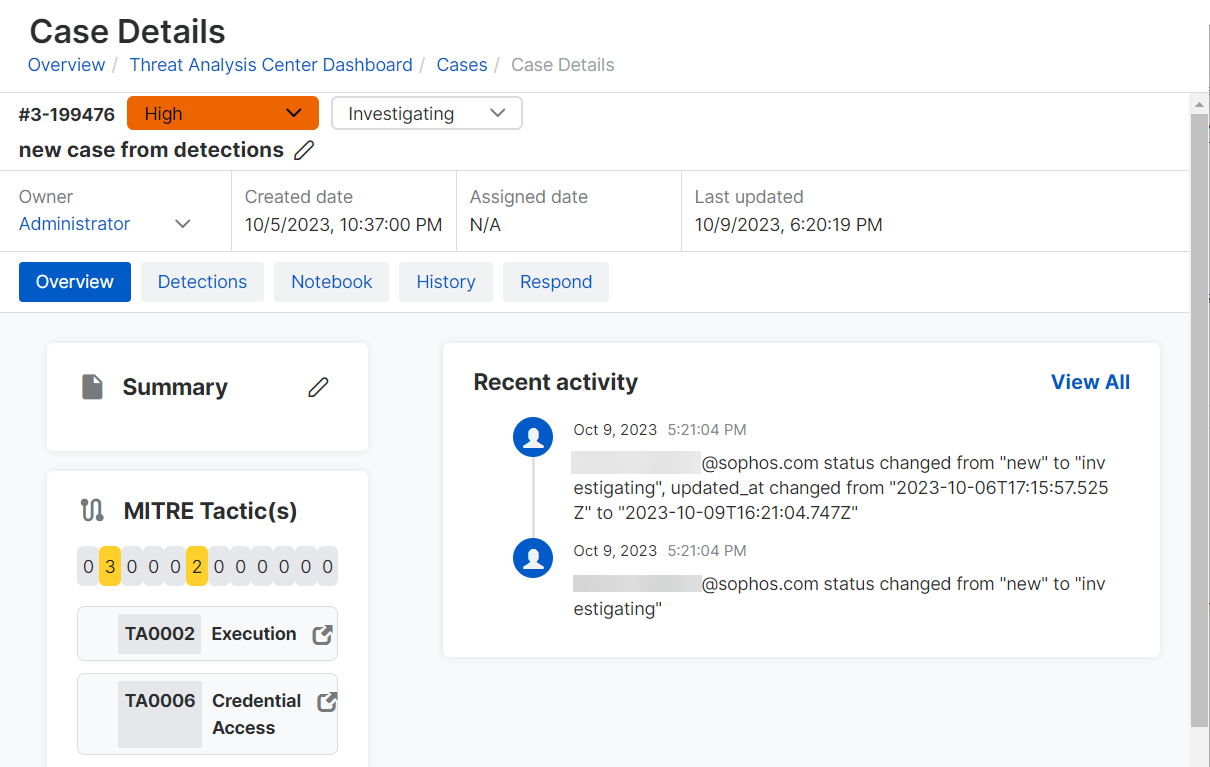Click second user avatar in Recent activity
The height and width of the screenshot is (767, 1210).
[x=533, y=558]
